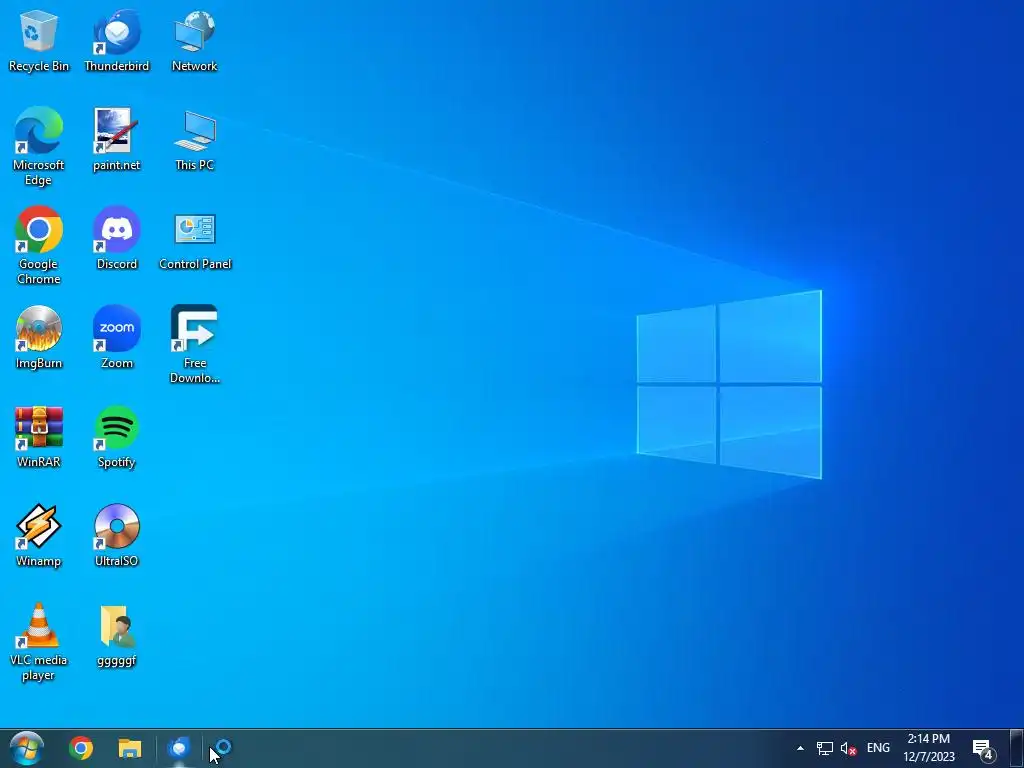Open the clock showing 2:14 PM
Image resolution: width=1024 pixels, height=768 pixels.
coord(929,748)
